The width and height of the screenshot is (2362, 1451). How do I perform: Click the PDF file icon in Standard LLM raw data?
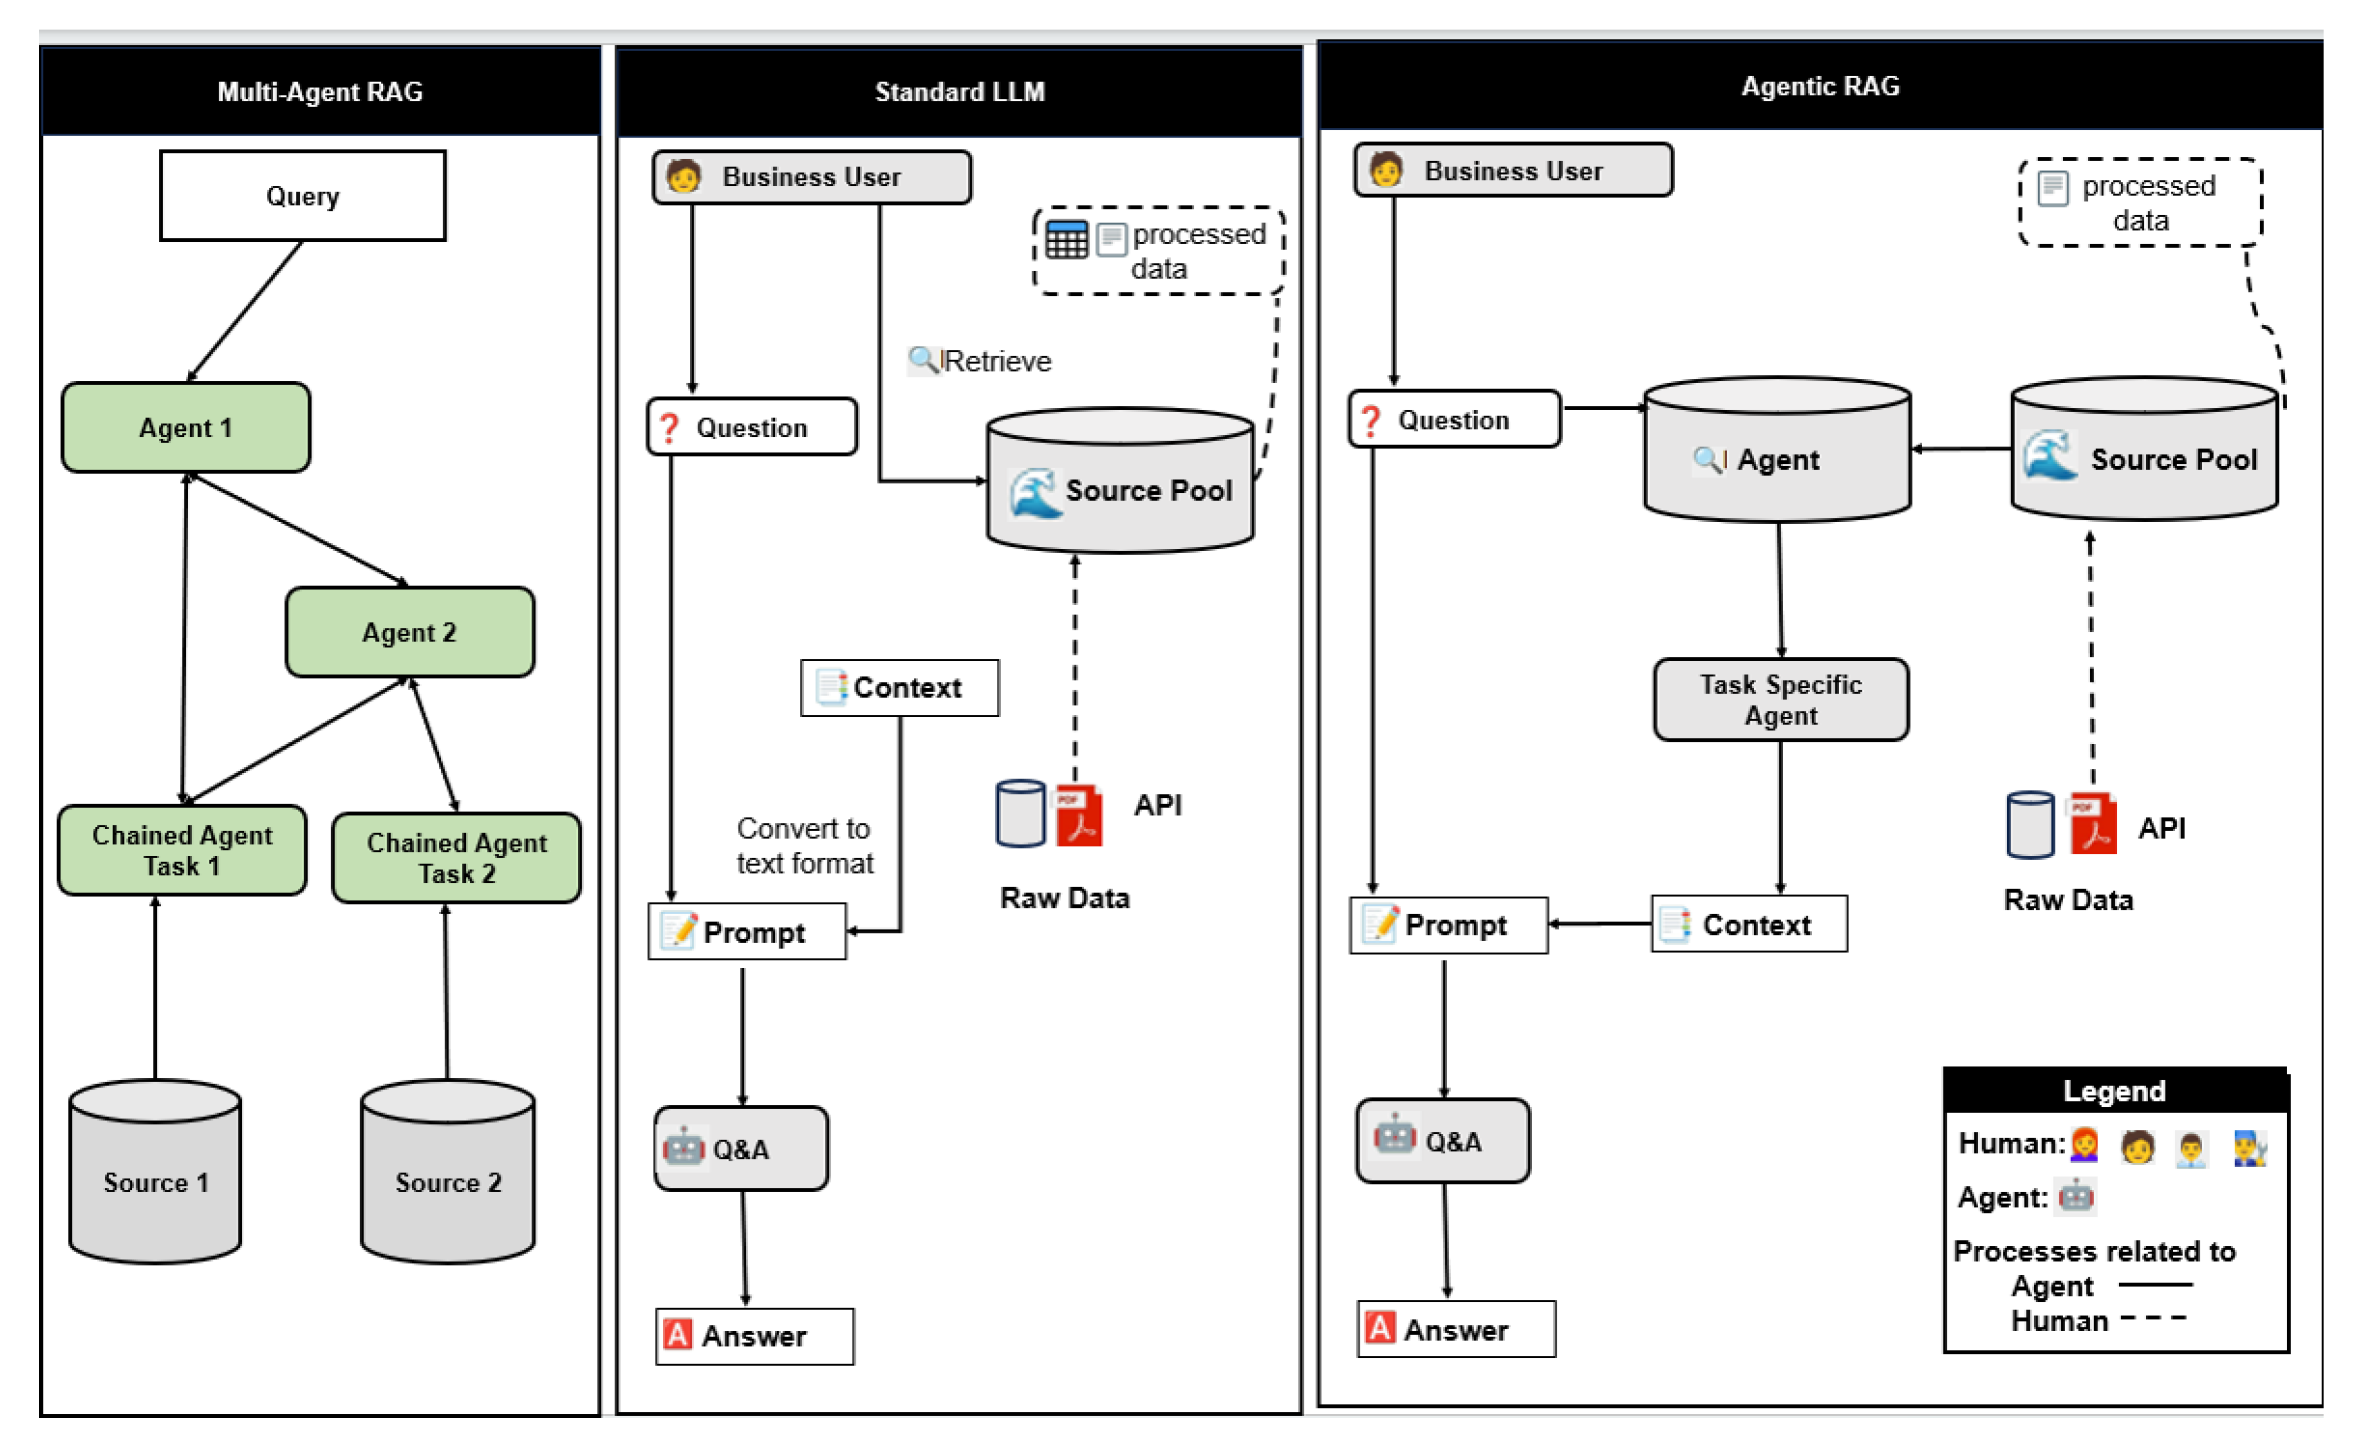[1078, 816]
